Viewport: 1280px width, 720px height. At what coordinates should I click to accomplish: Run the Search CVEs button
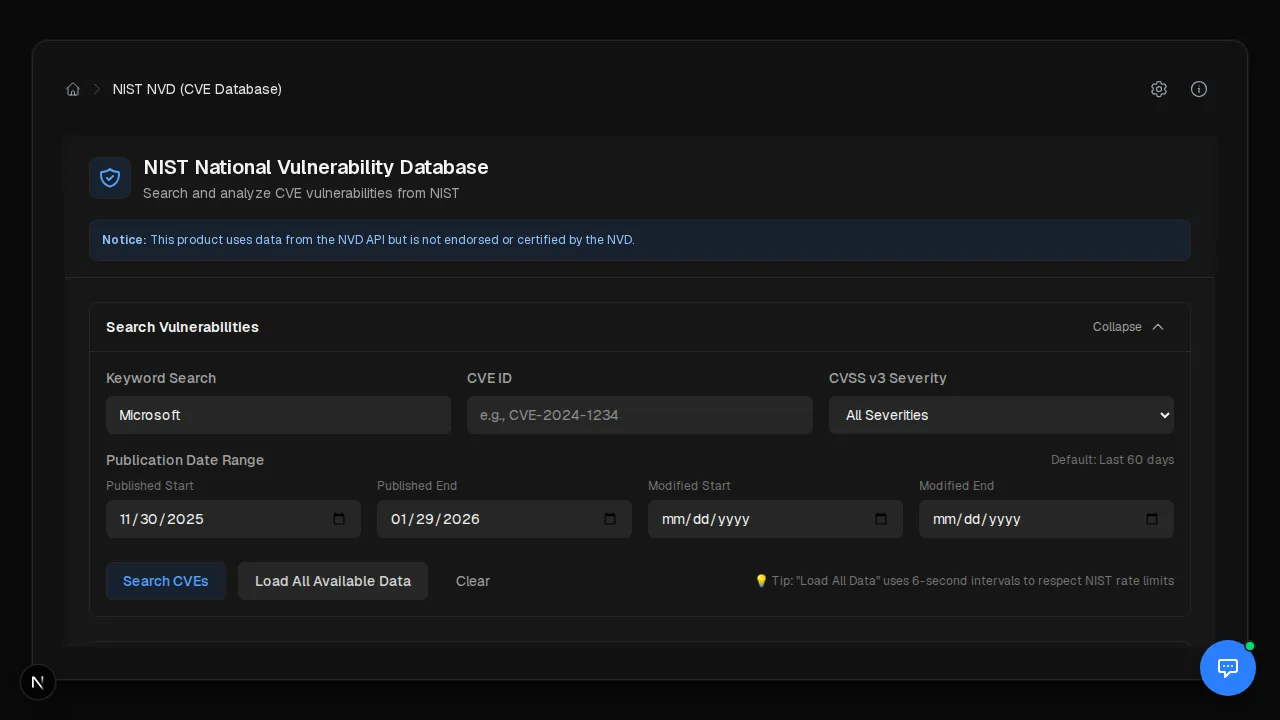coord(166,581)
